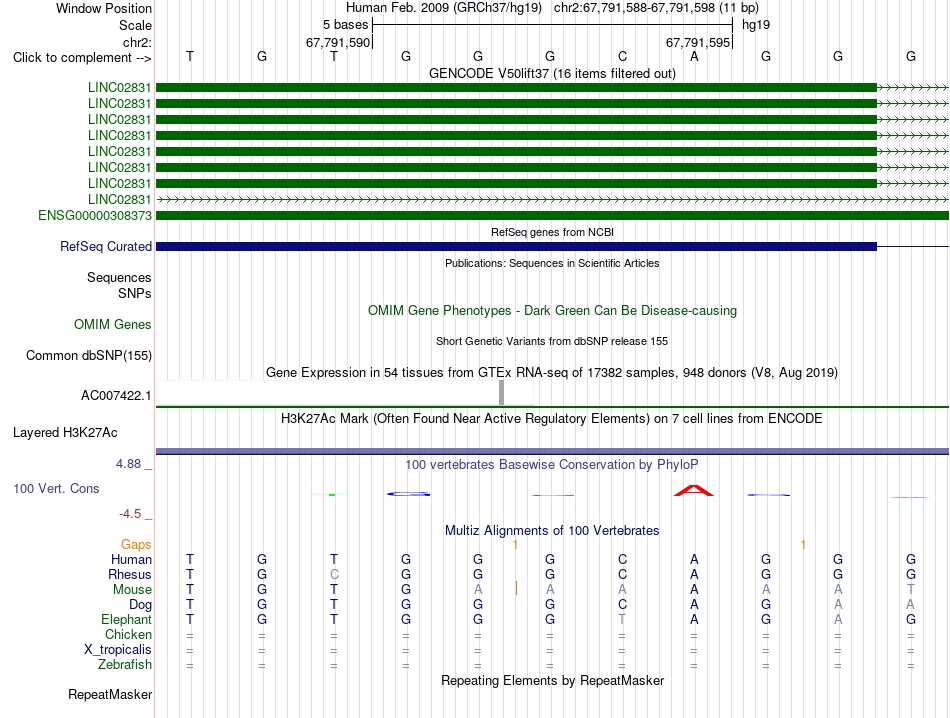
Task: Click the Human alignment row label
Action: [131, 559]
